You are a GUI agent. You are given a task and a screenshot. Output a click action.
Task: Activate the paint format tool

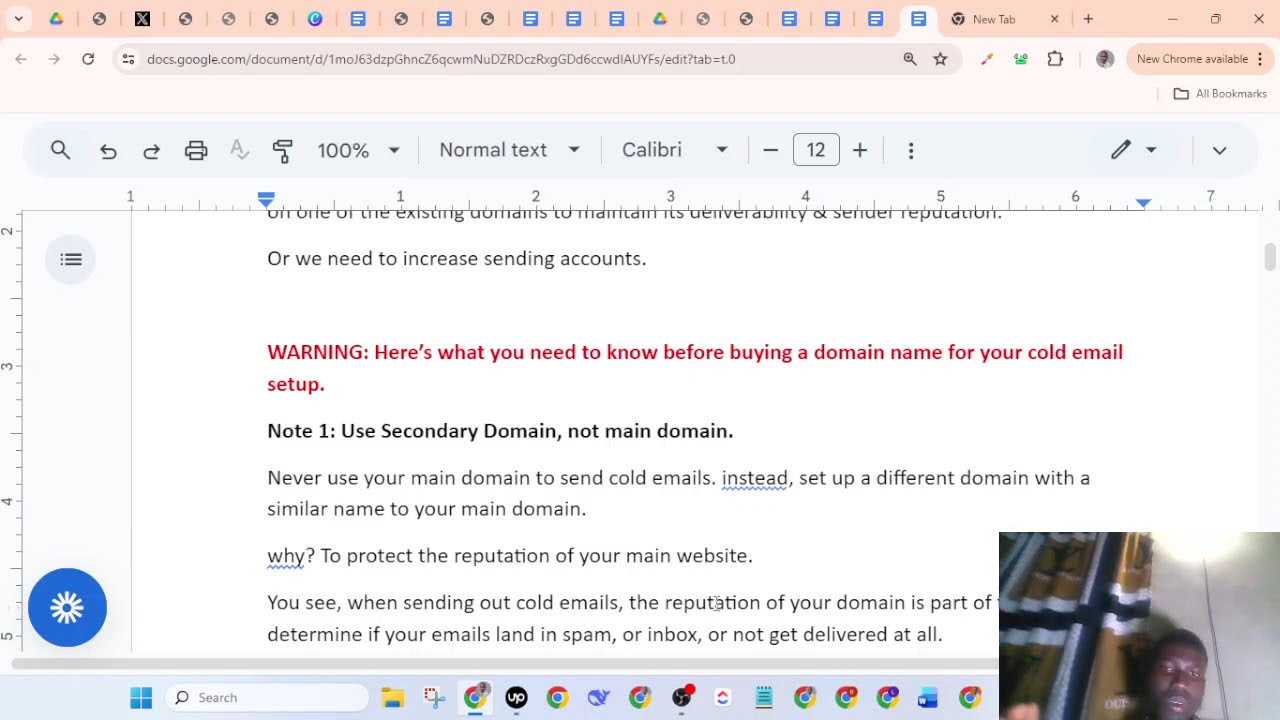point(282,150)
